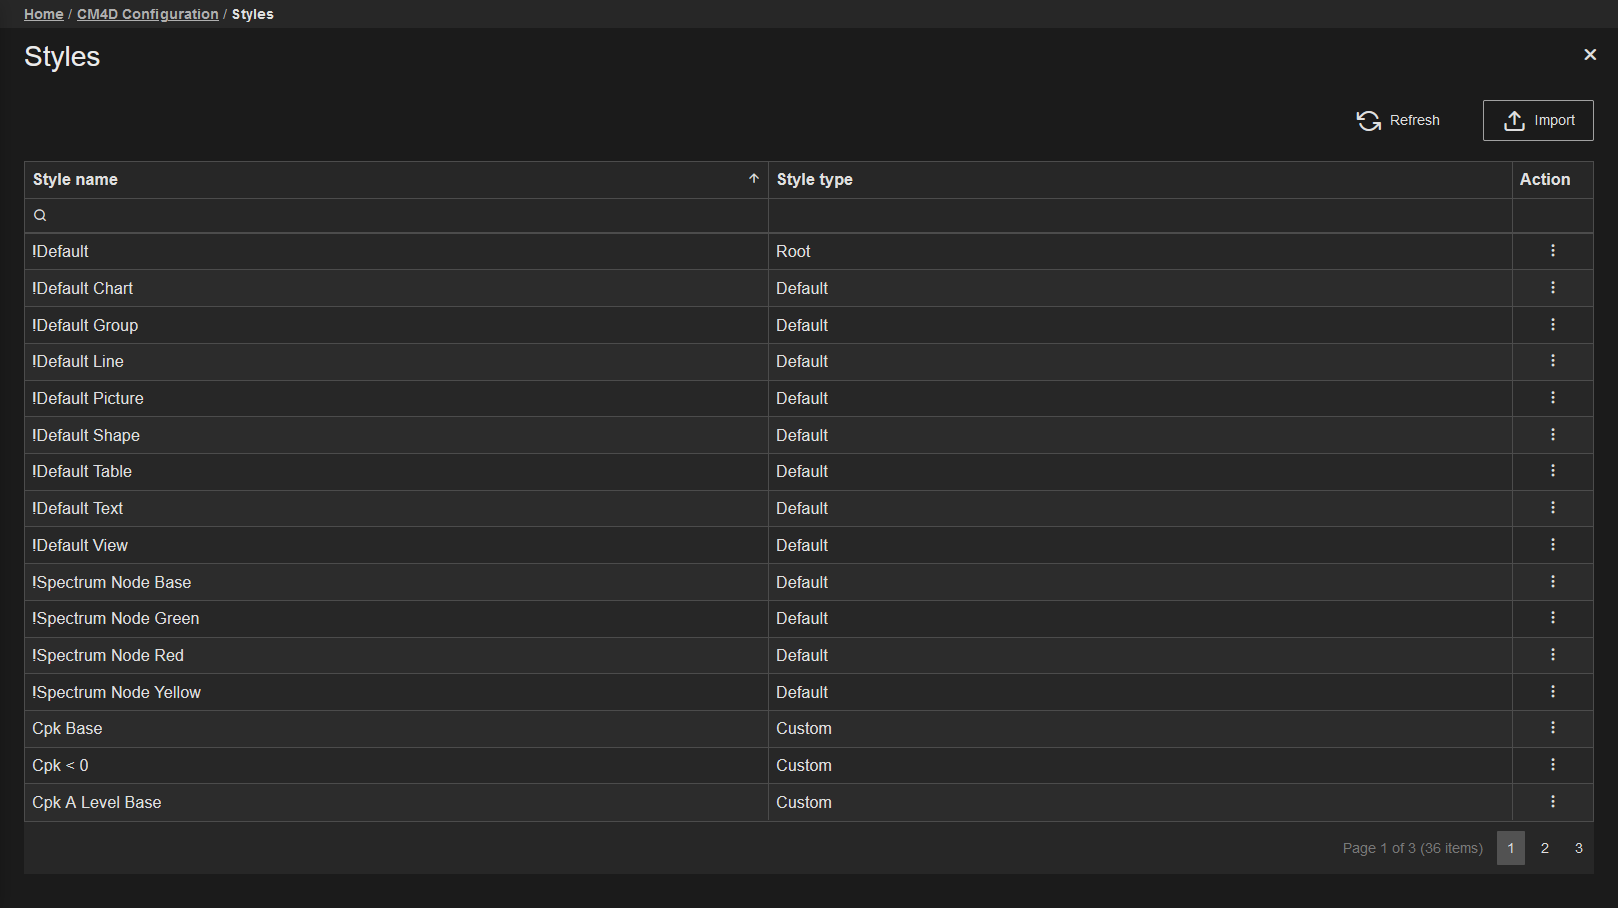Open action menu for !Spectrum Node Green
This screenshot has height=908, width=1618.
coord(1552,618)
